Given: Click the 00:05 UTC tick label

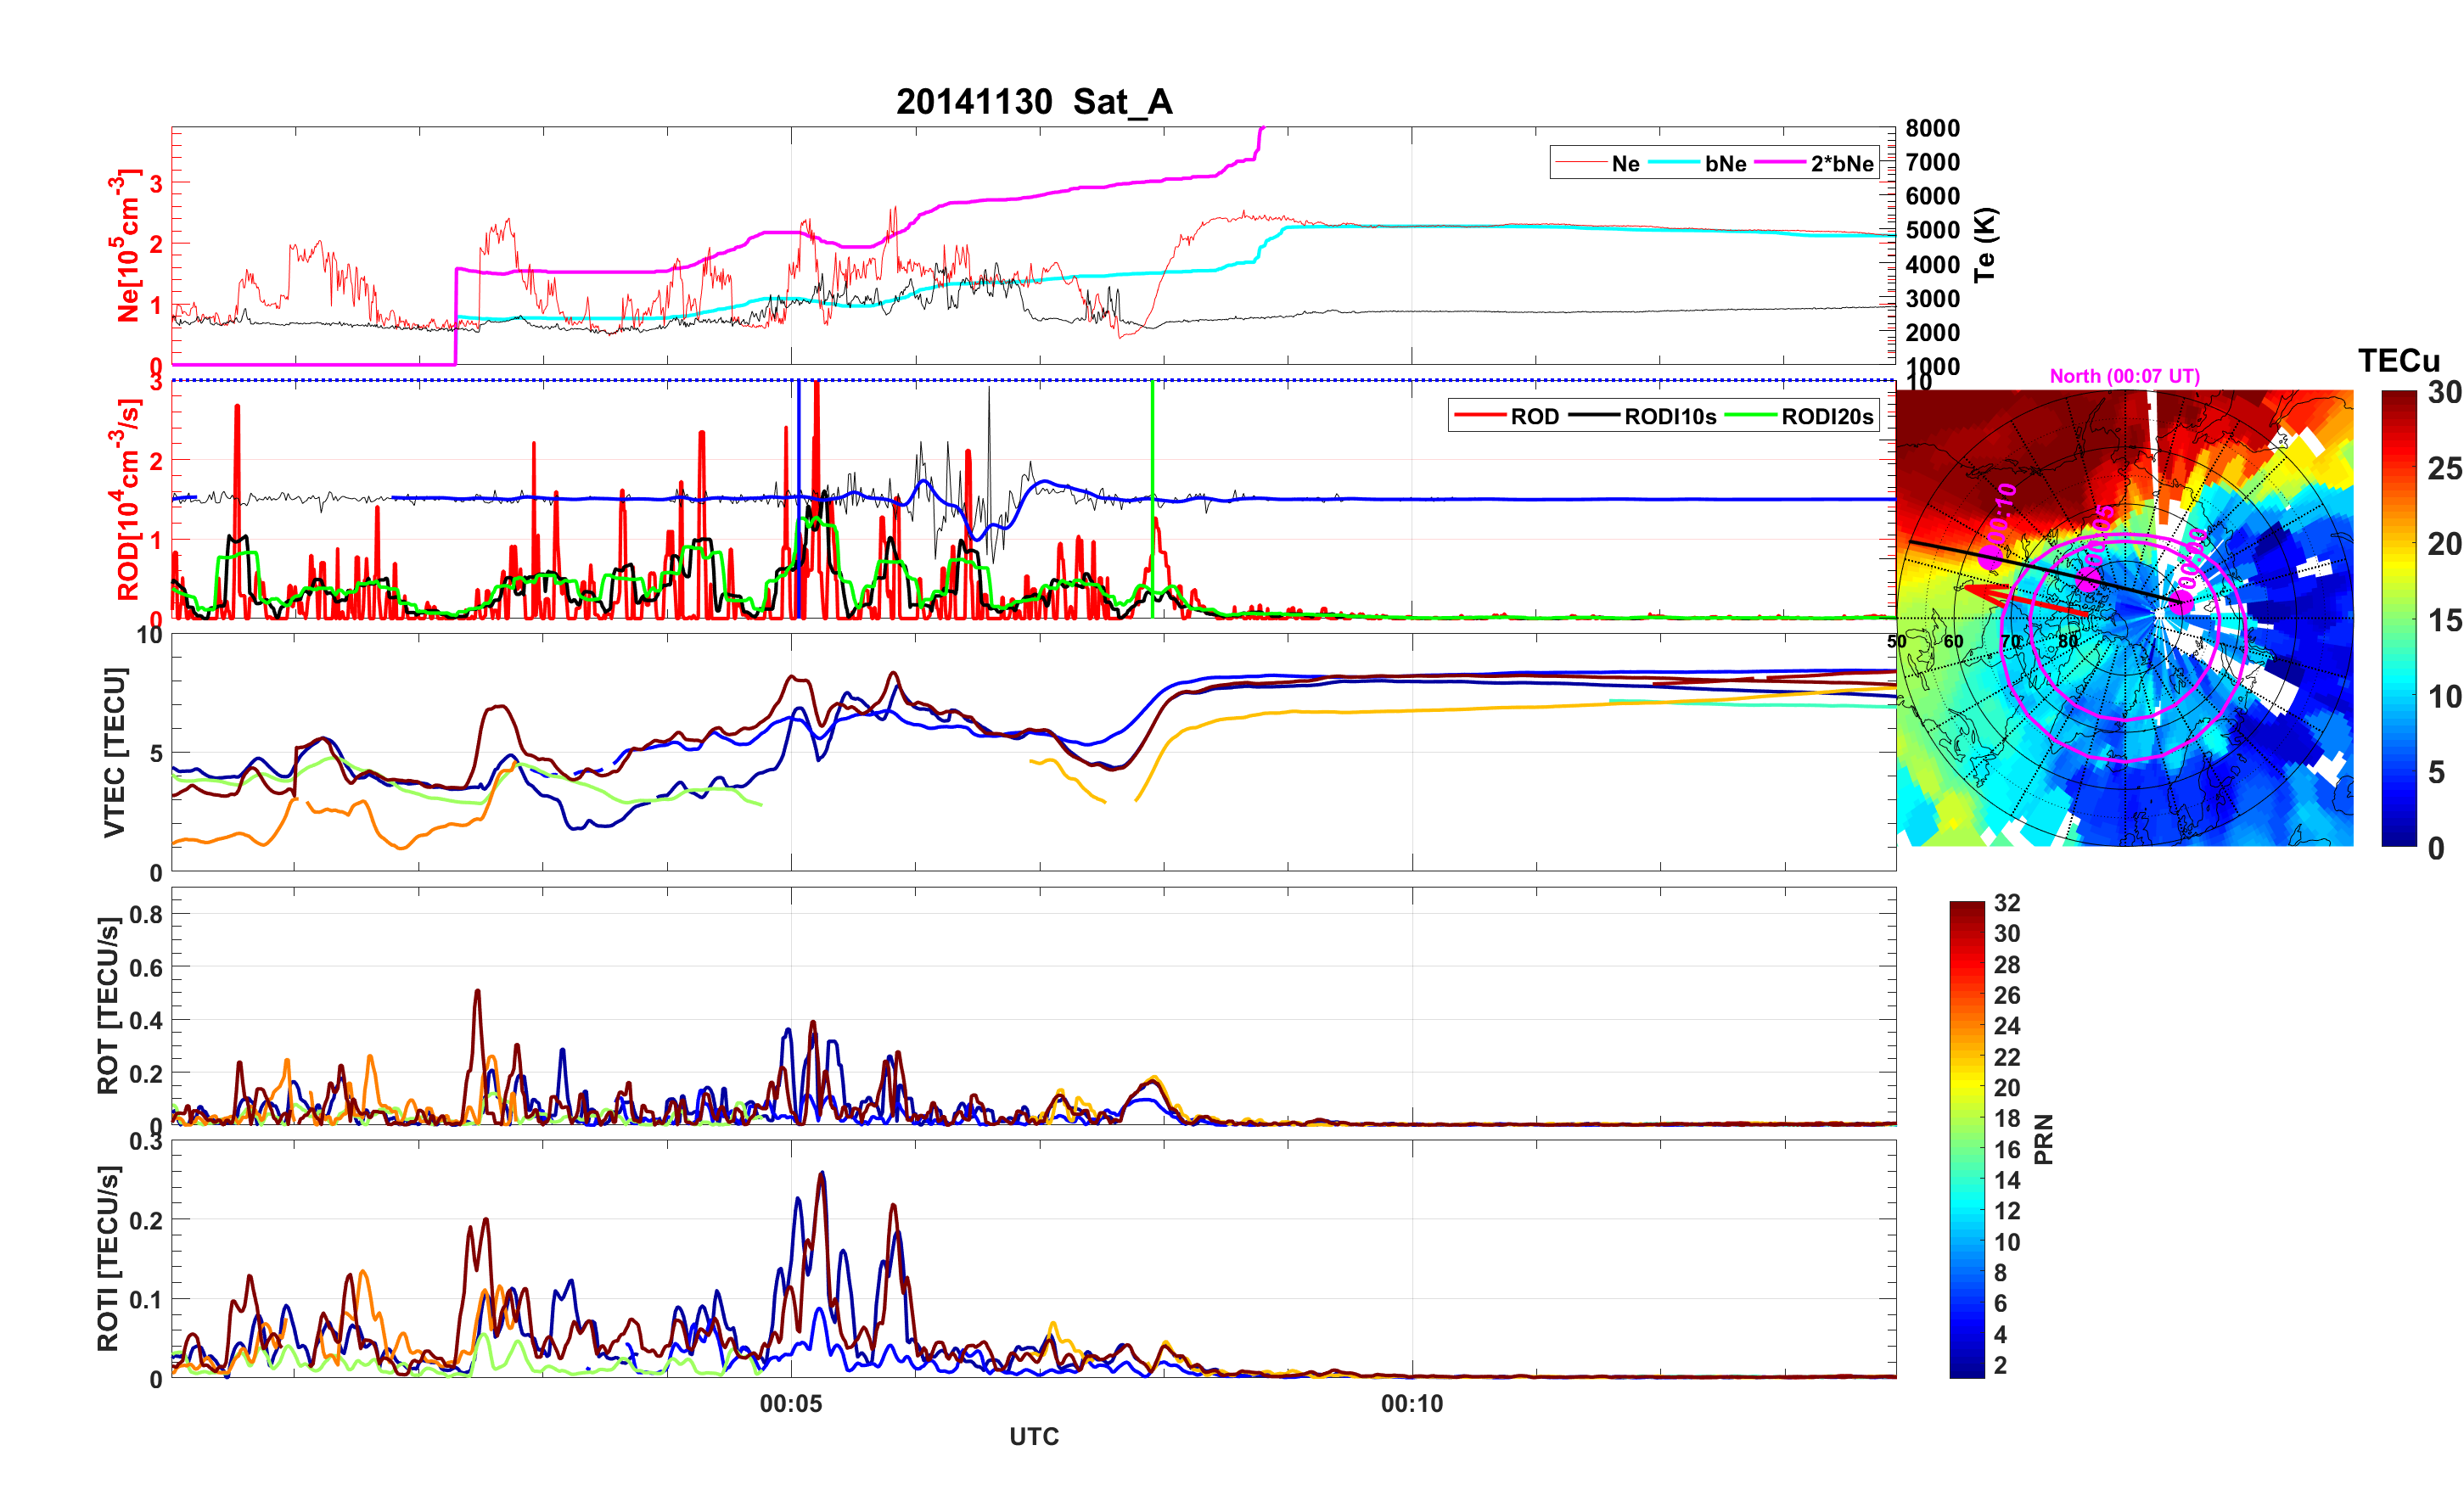Looking at the screenshot, I should pos(790,1404).
